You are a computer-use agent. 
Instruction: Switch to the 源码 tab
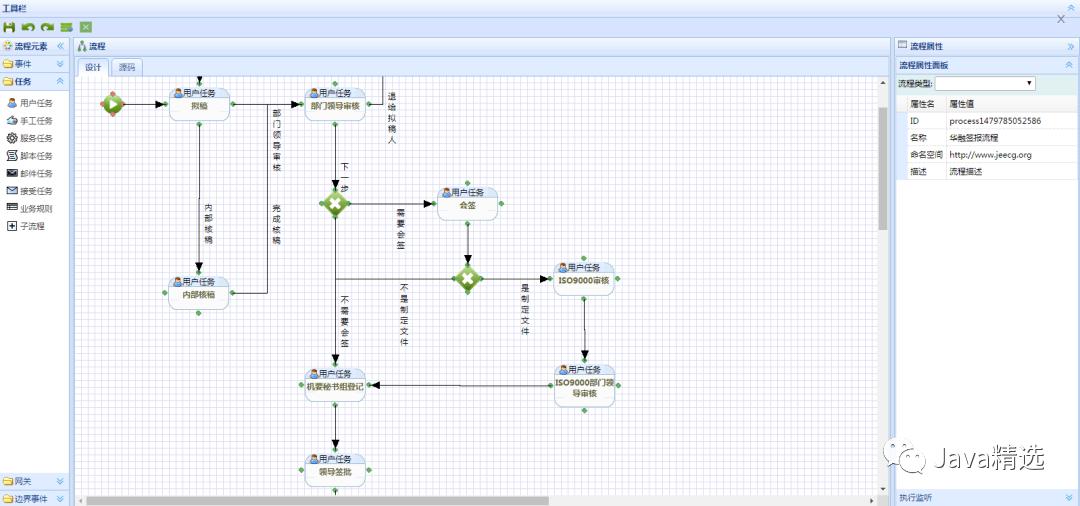click(127, 67)
